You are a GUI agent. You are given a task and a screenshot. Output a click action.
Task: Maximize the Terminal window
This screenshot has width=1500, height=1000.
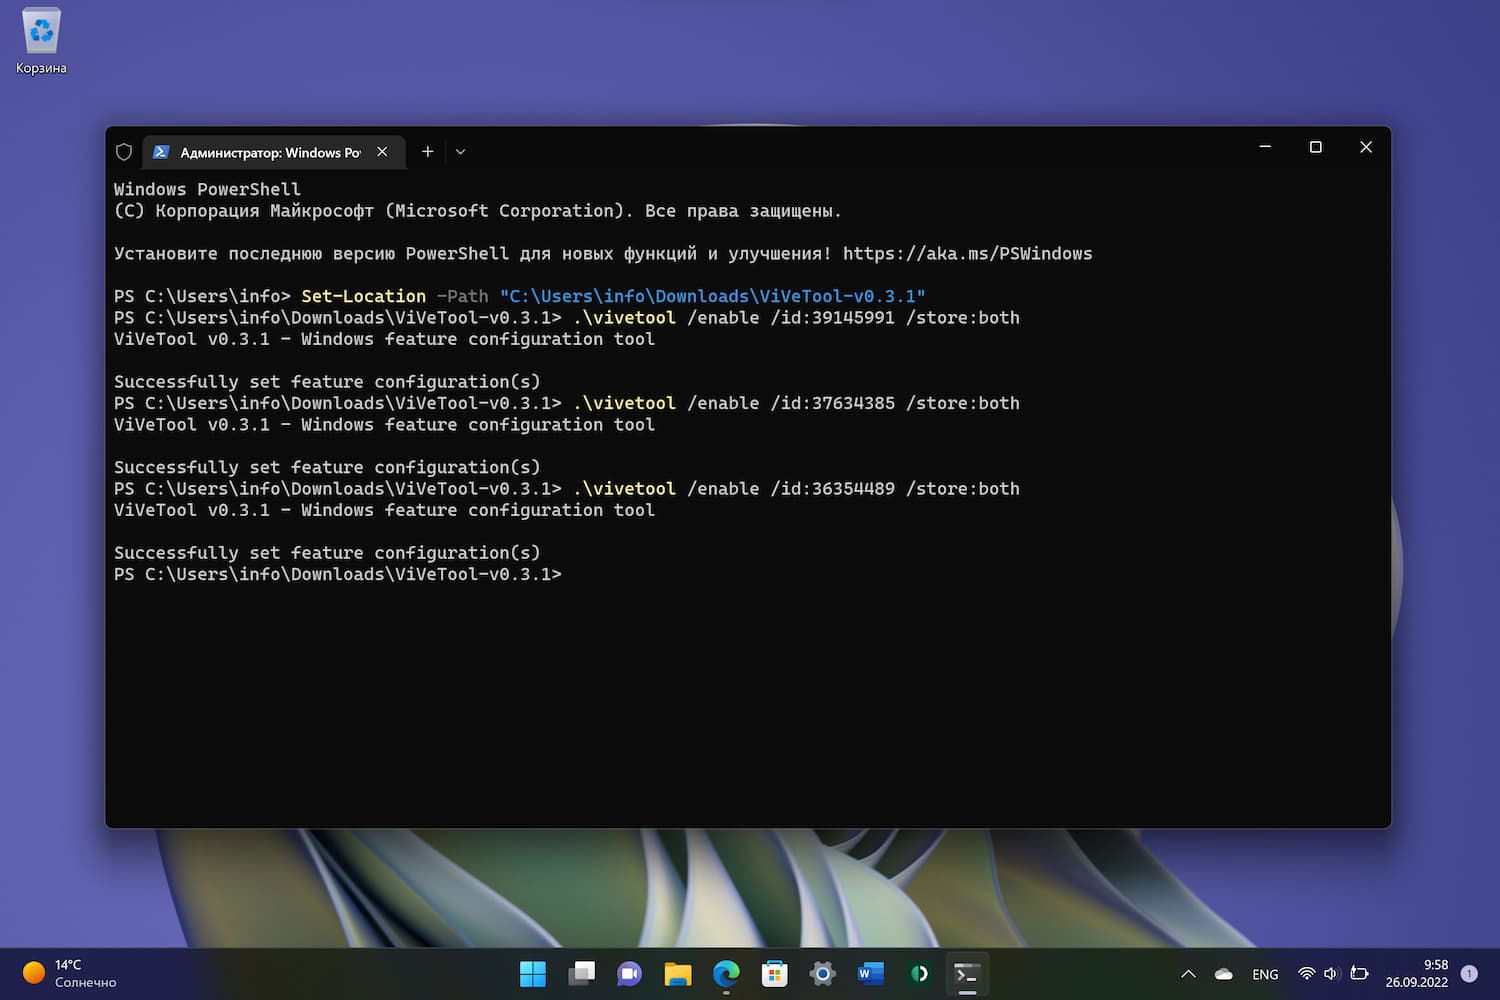(1316, 147)
